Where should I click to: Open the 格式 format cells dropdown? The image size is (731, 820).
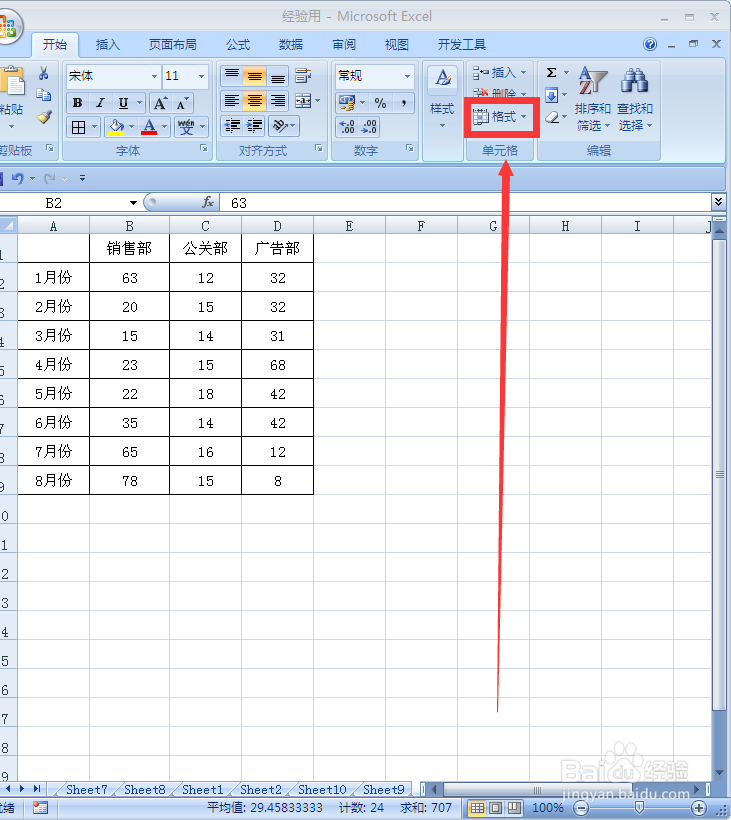click(500, 117)
